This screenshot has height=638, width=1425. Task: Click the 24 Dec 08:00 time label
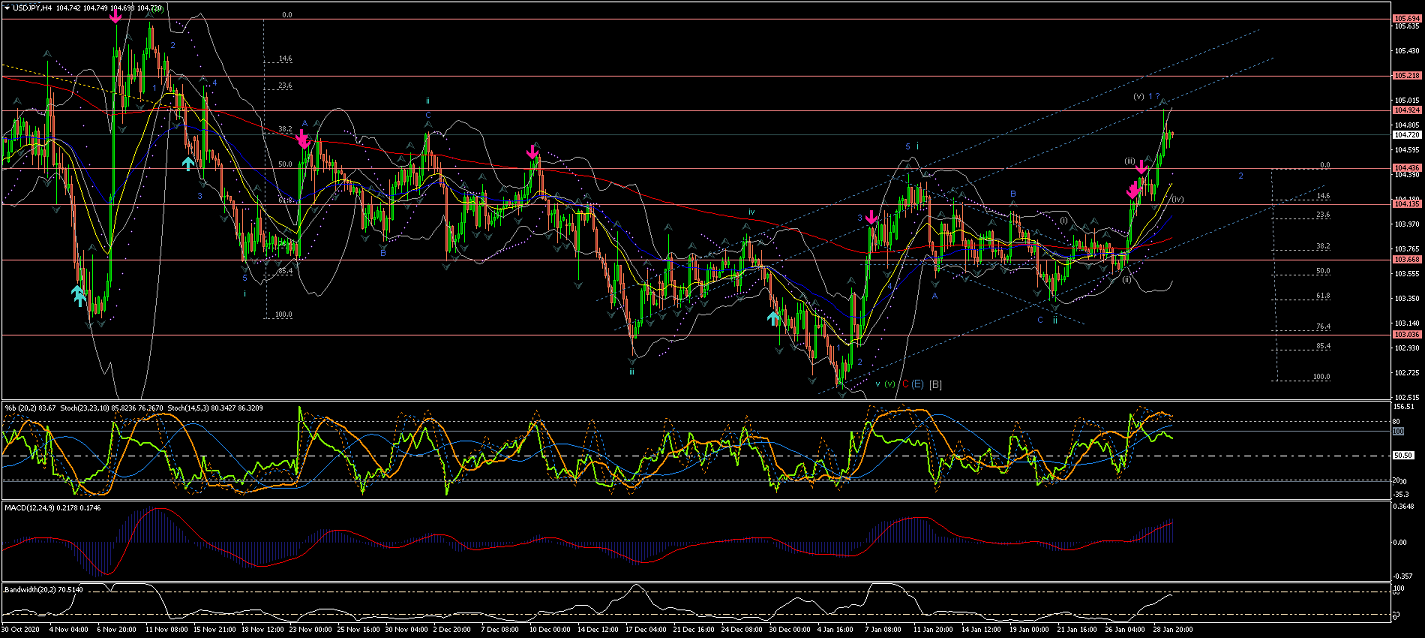pos(742,631)
